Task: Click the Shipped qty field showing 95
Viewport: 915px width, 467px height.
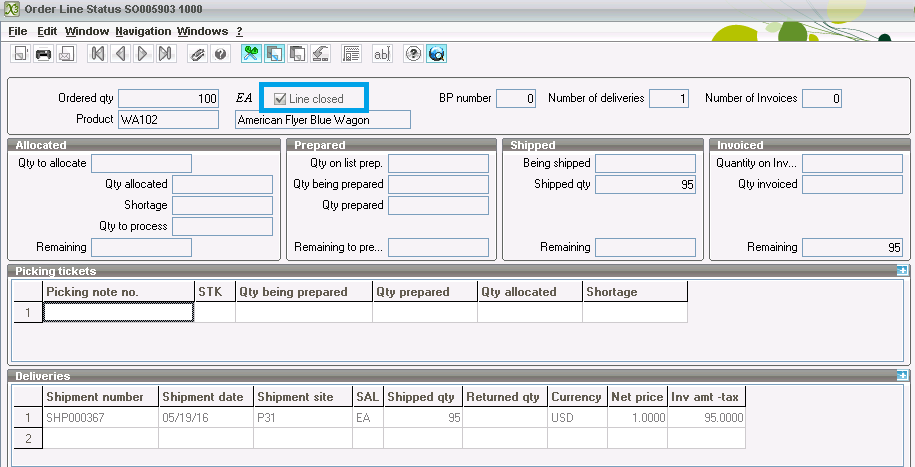Action: point(645,184)
